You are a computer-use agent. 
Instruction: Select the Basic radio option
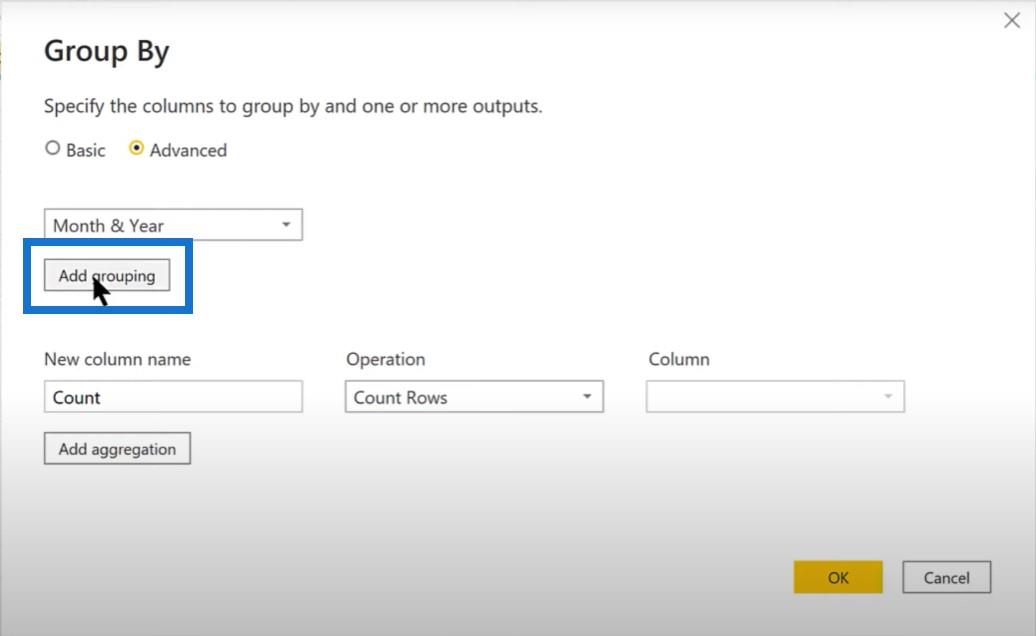[52, 148]
